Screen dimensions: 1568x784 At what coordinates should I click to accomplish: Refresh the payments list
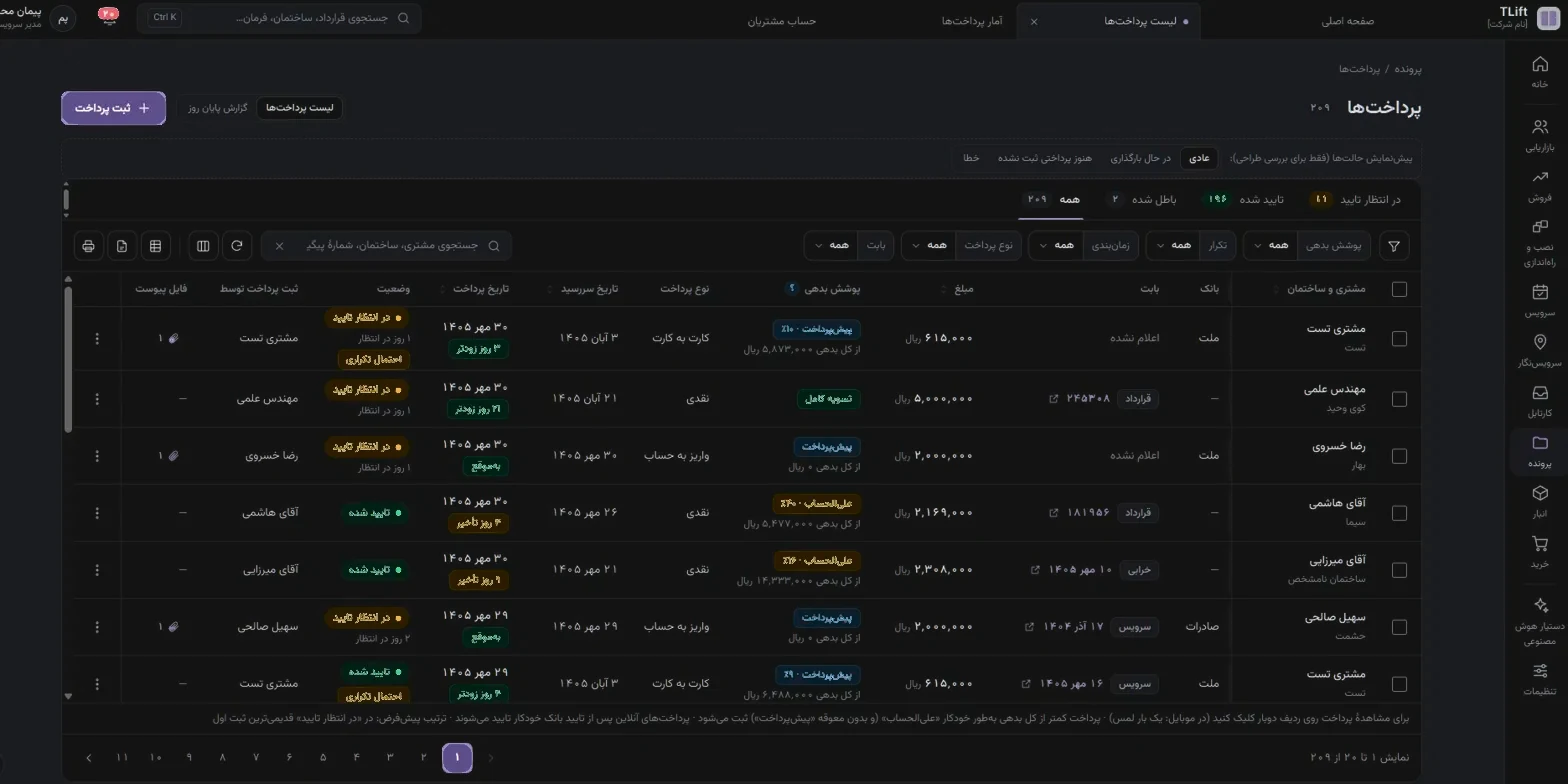(237, 246)
